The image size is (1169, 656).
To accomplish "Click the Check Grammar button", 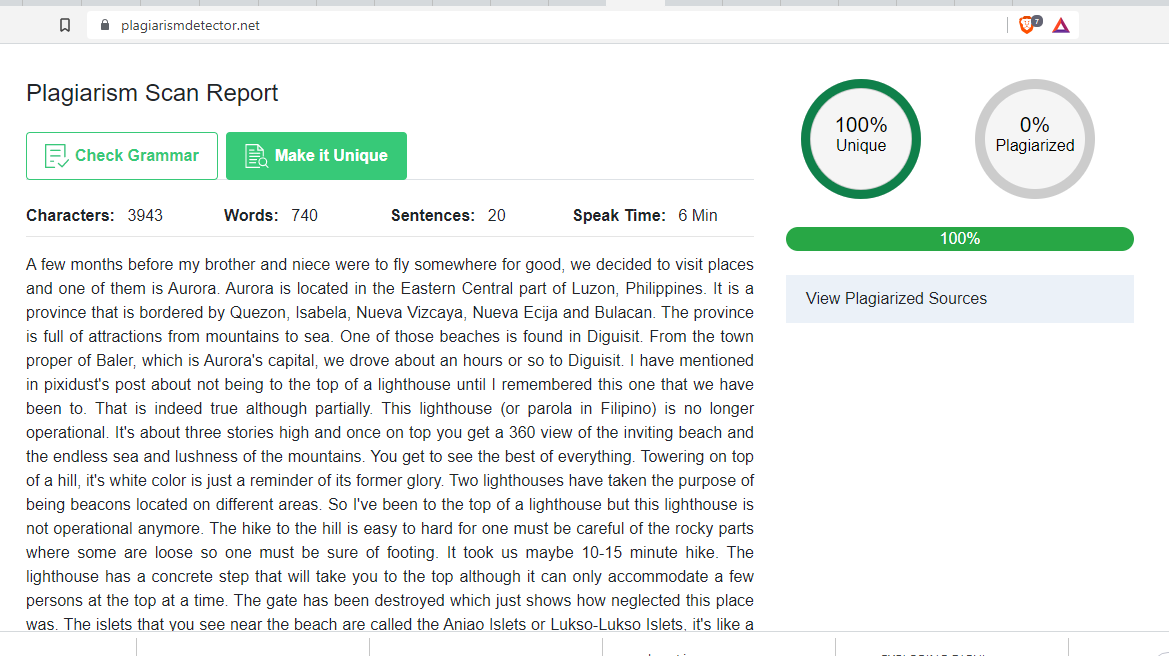I will coord(122,156).
